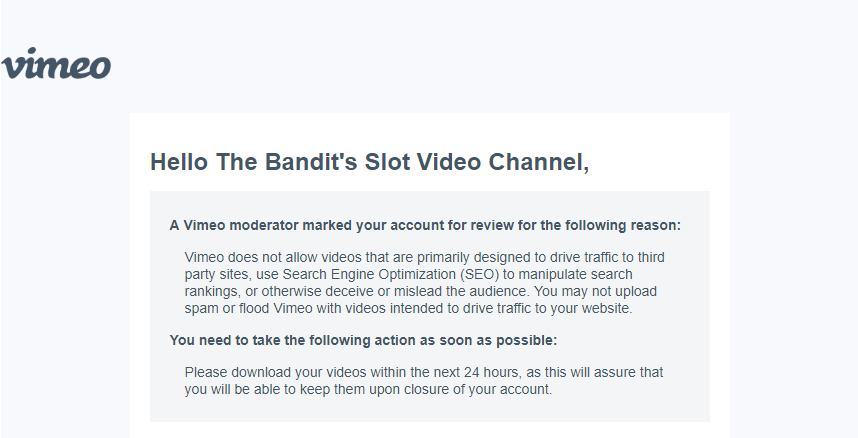Click the line "you will be able to keep them"

368,389
